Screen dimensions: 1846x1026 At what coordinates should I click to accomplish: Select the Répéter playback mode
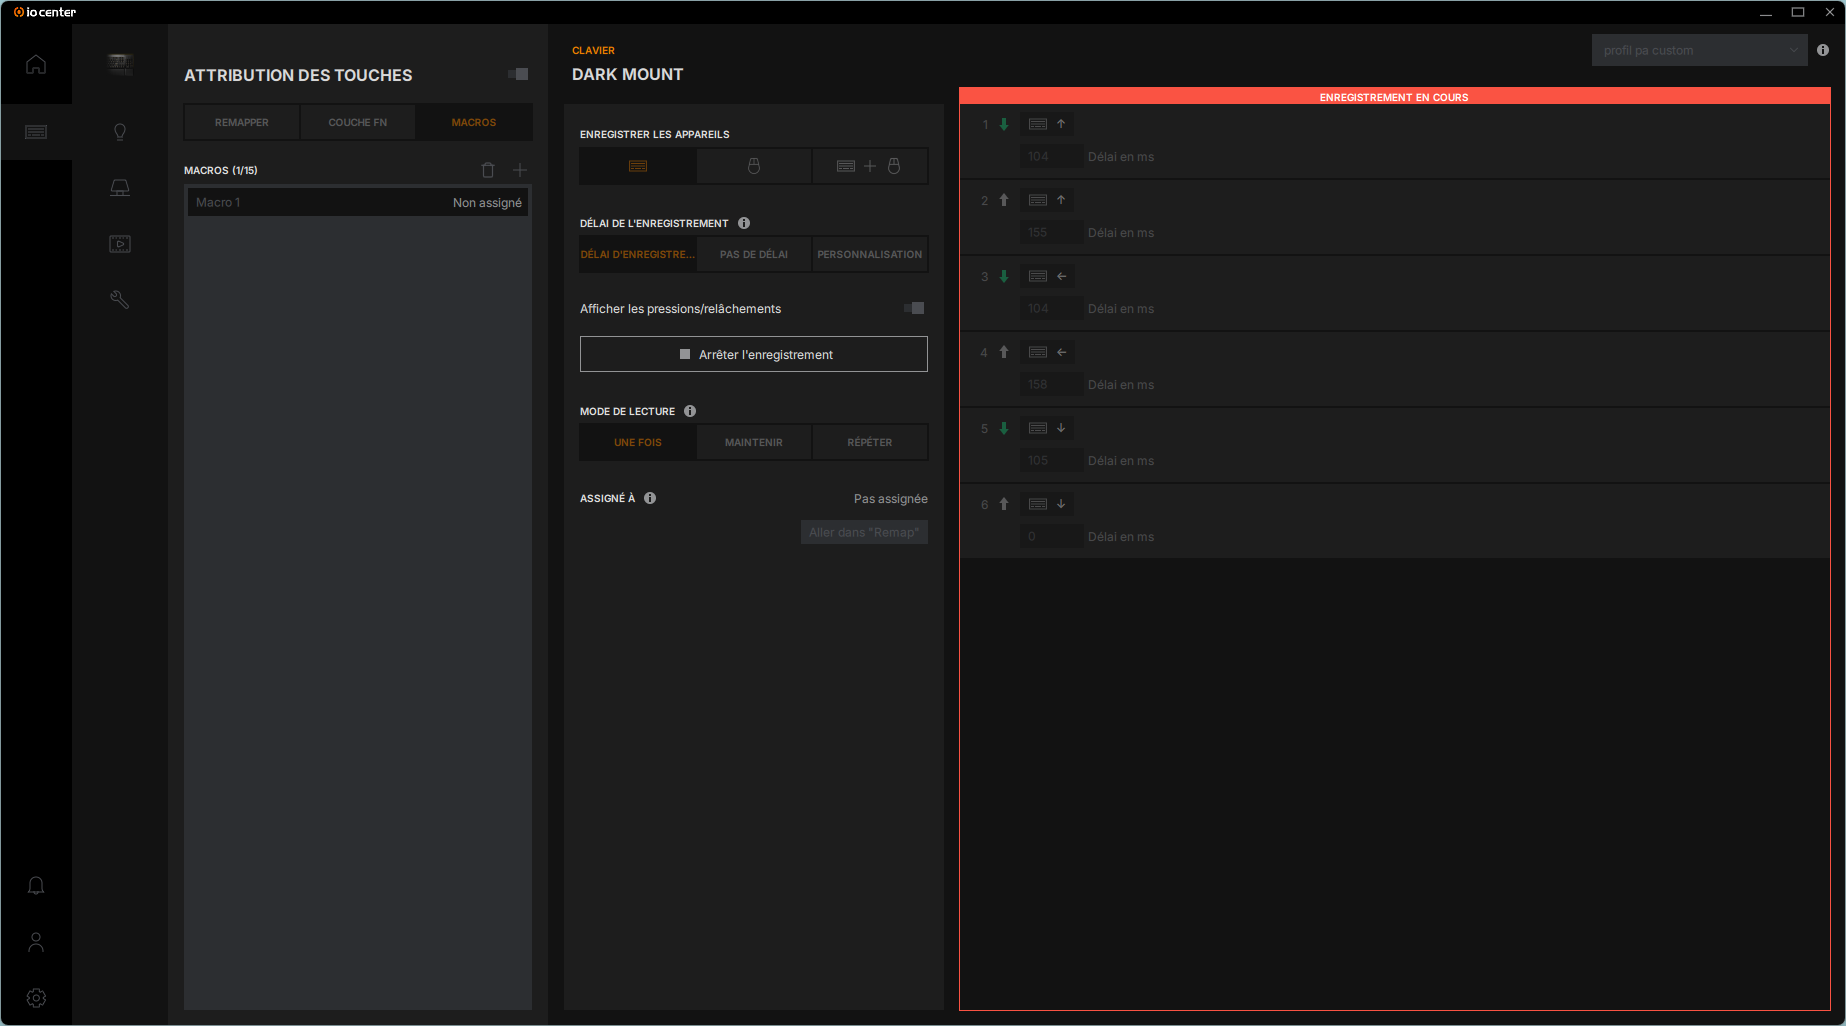coord(870,442)
